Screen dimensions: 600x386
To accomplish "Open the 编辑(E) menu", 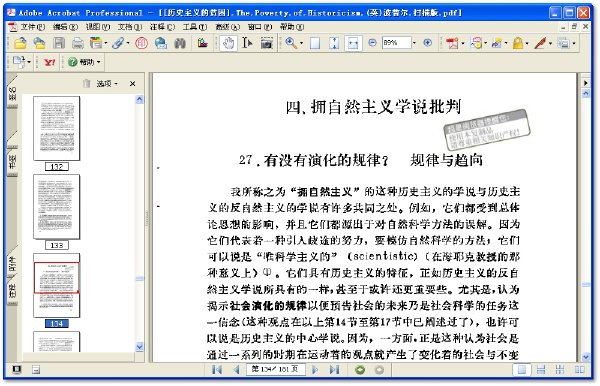I will 65,27.
